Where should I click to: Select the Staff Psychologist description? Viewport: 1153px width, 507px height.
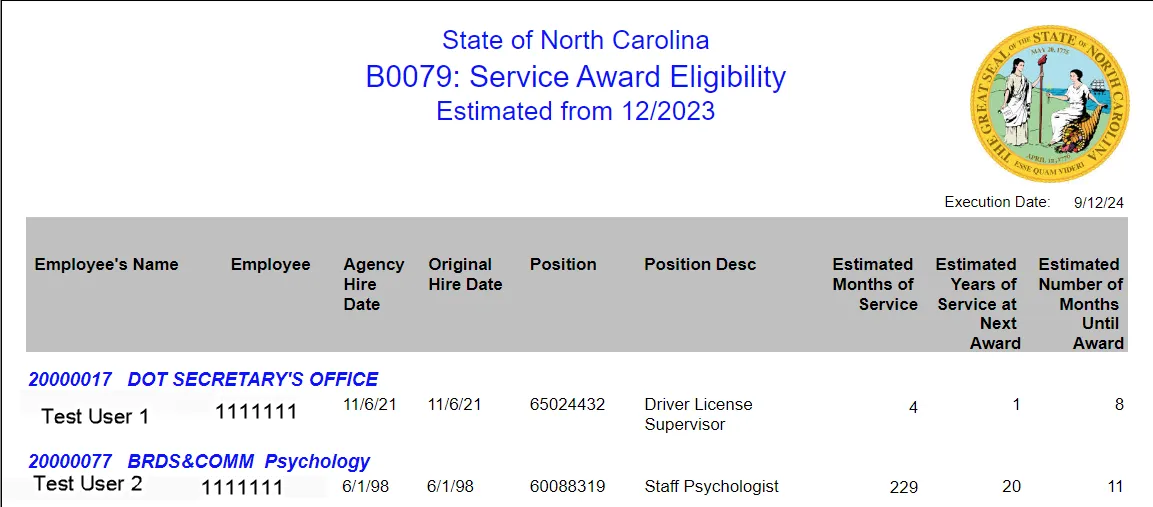[x=711, y=487]
